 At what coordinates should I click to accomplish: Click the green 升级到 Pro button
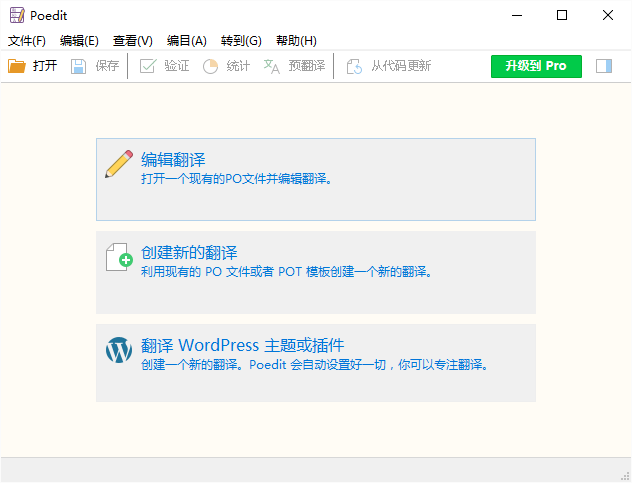536,66
